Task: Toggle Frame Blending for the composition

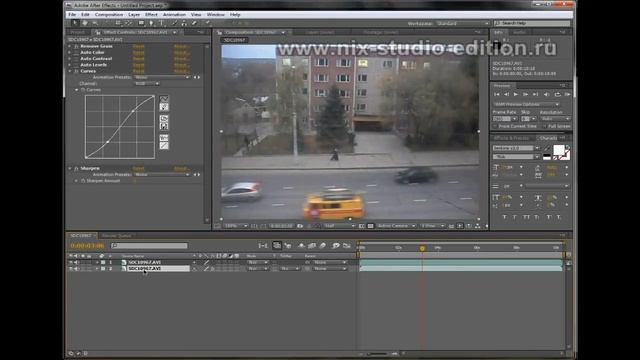Action: [x=312, y=245]
